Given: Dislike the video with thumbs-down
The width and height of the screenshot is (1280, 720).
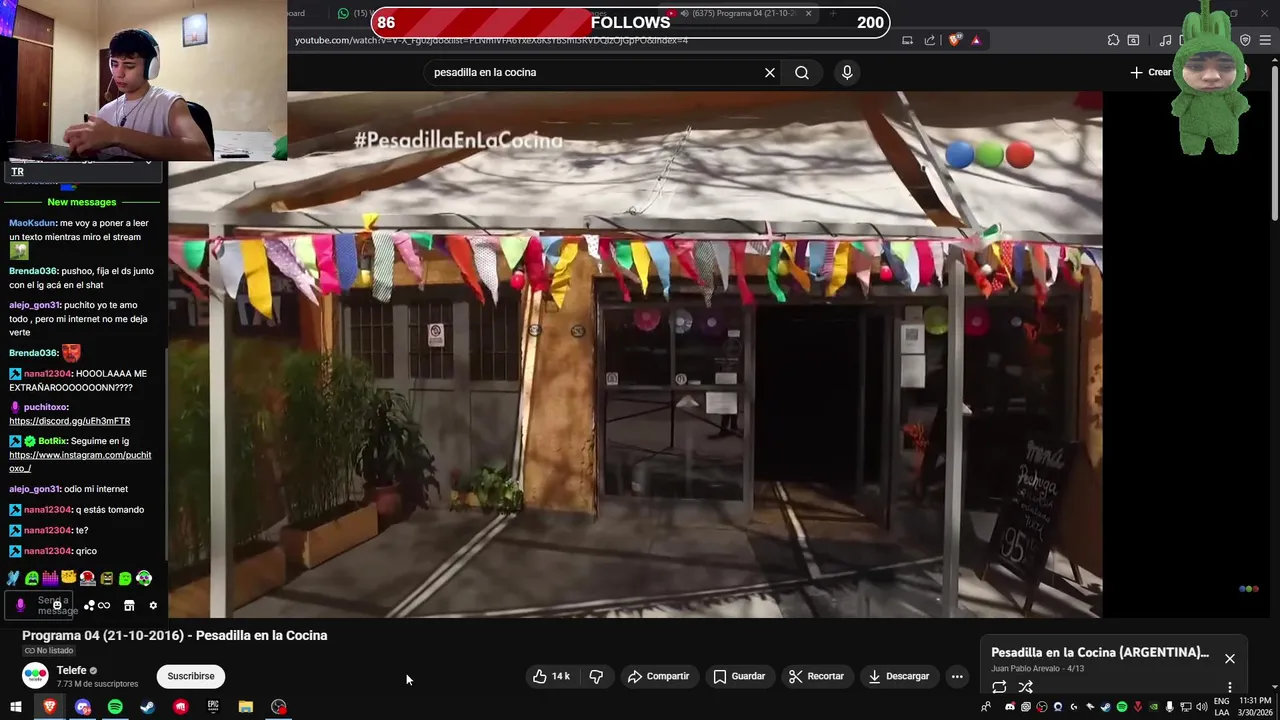Looking at the screenshot, I should coord(596,676).
